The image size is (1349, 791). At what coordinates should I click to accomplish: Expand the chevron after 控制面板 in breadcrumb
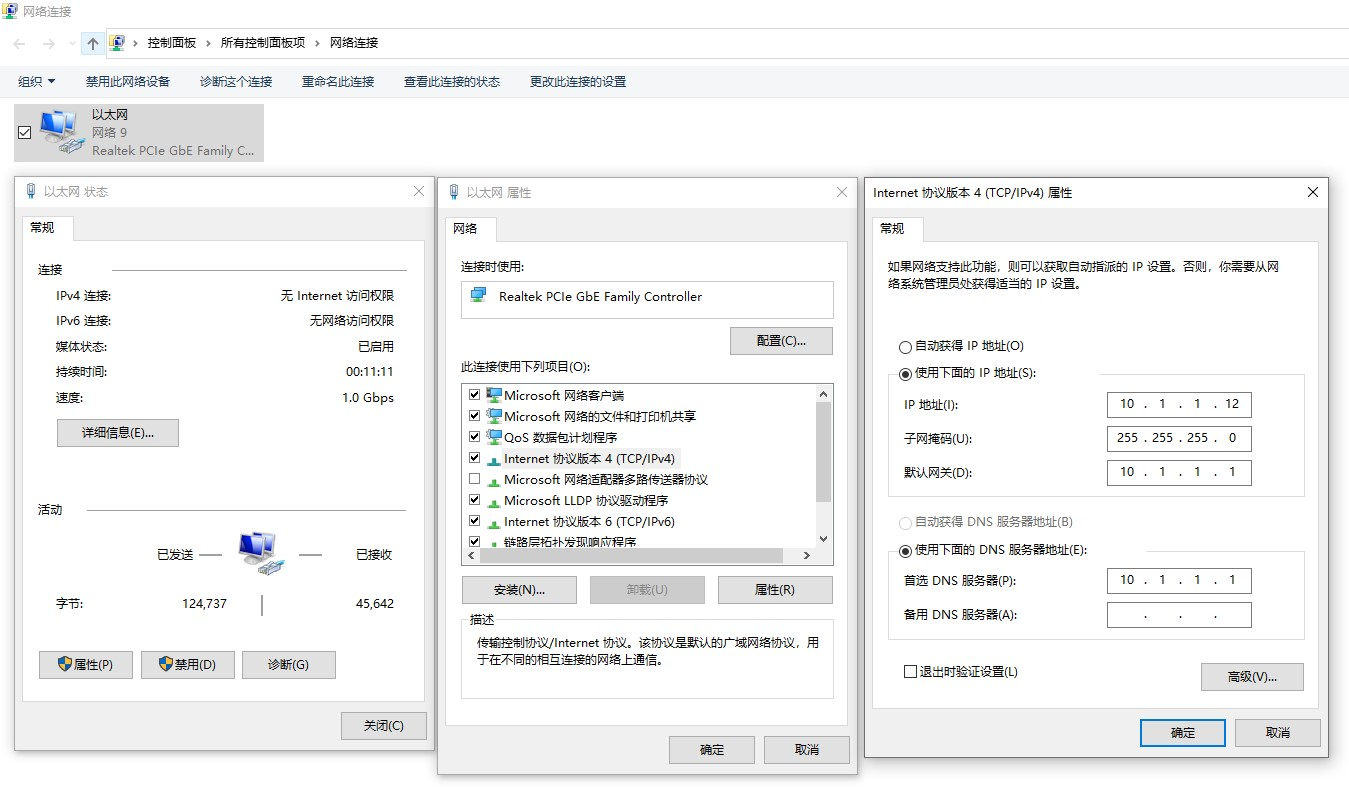pos(209,43)
